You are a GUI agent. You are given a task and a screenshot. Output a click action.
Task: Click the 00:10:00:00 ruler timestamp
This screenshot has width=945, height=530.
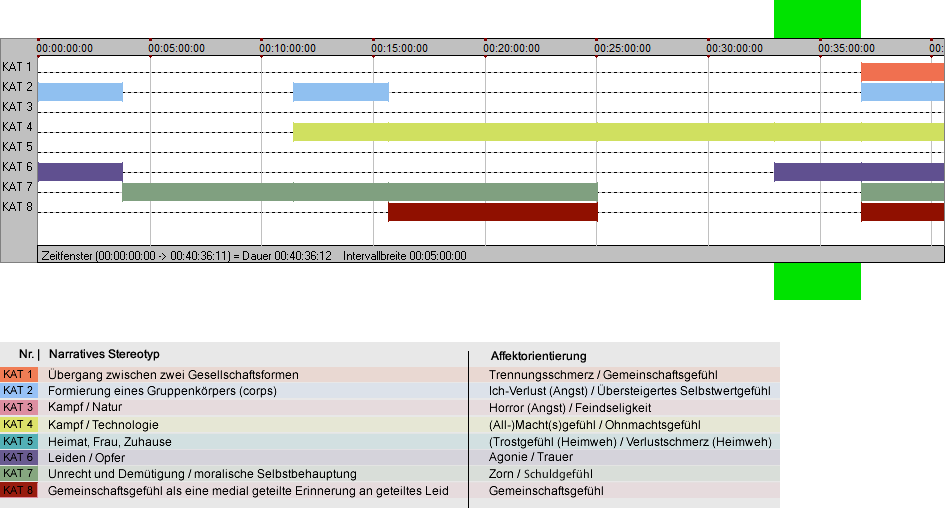coord(287,48)
